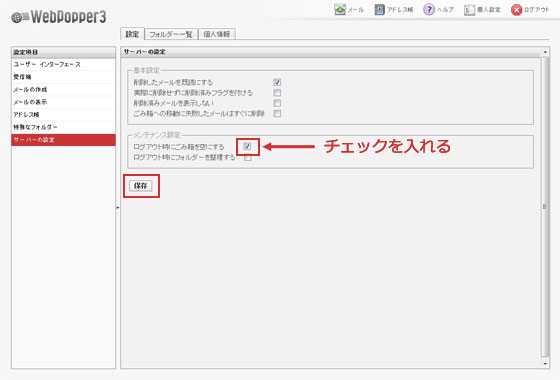Click scrollbar up arrow in settings panel

pos(545,52)
